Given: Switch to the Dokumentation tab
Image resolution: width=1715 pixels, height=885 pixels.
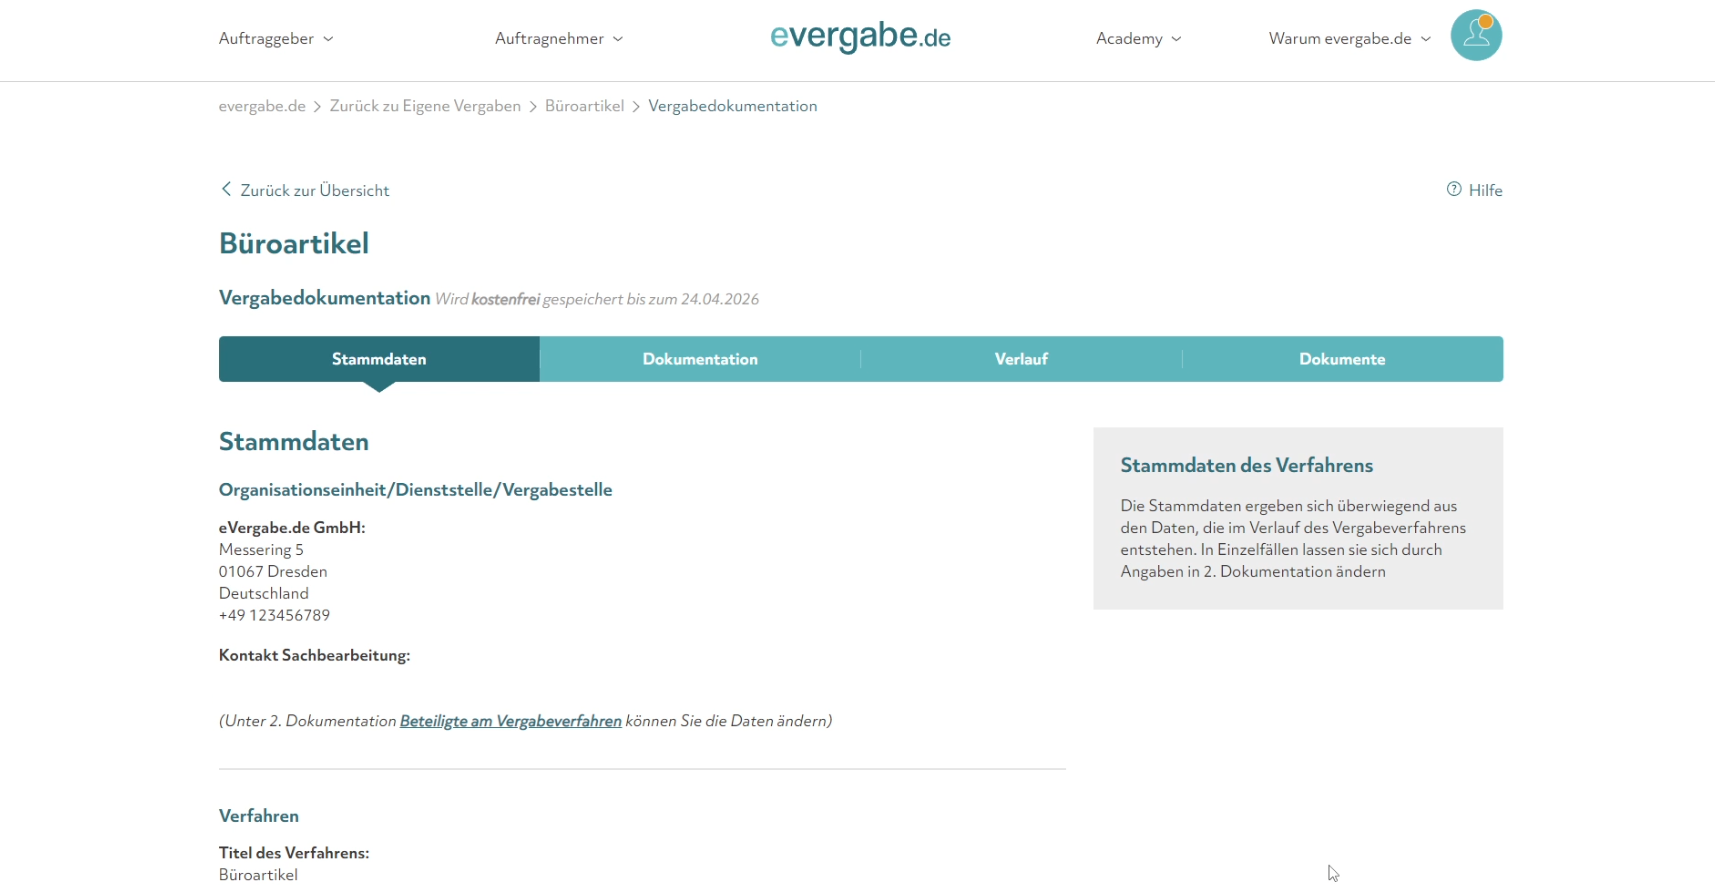Looking at the screenshot, I should 700,359.
